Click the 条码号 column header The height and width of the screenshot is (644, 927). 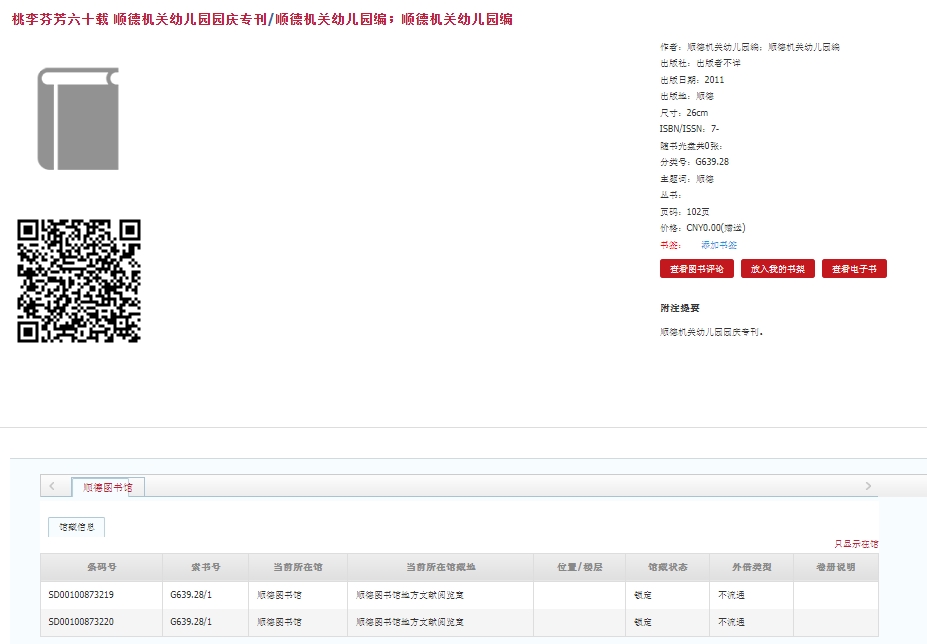tap(101, 567)
